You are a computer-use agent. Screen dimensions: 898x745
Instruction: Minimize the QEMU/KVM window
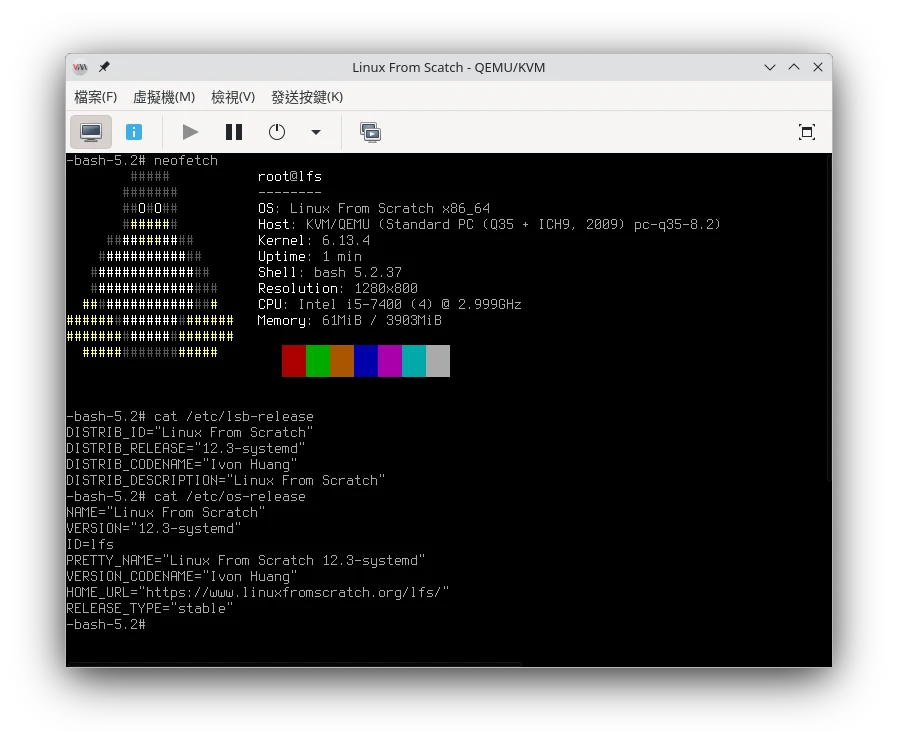pyautogui.click(x=769, y=67)
